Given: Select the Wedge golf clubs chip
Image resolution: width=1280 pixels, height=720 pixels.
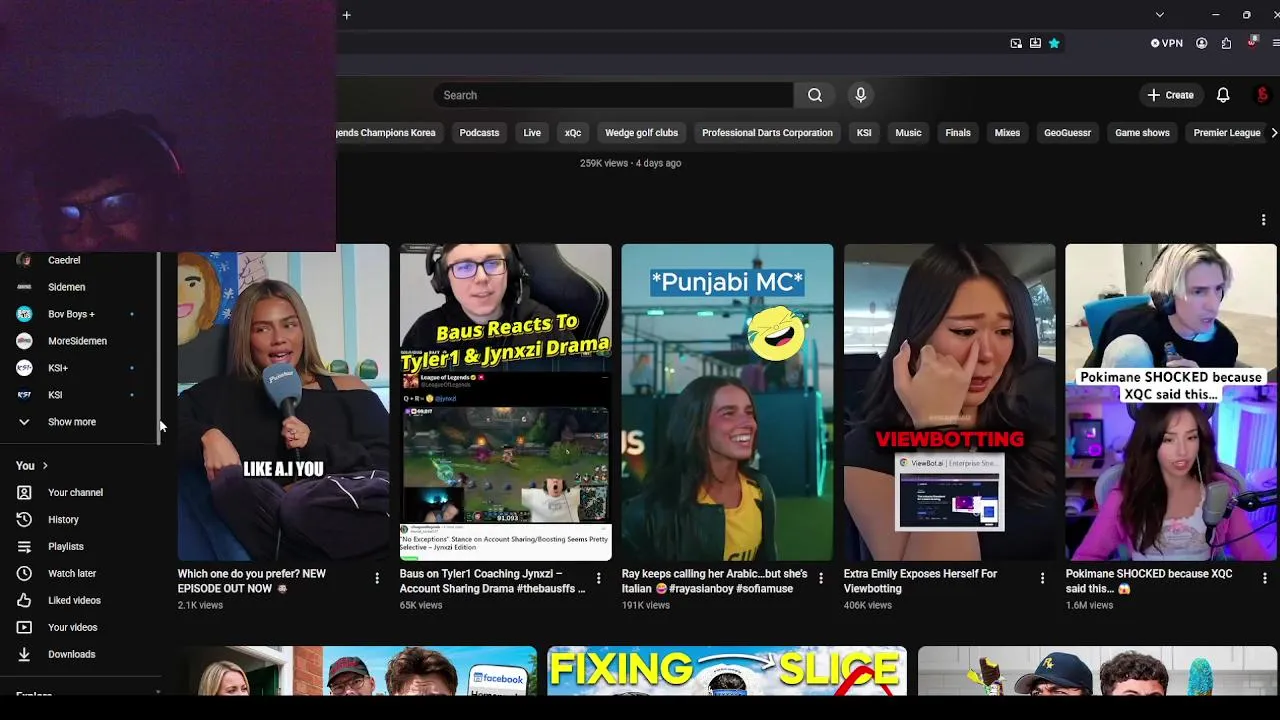Looking at the screenshot, I should click(641, 133).
